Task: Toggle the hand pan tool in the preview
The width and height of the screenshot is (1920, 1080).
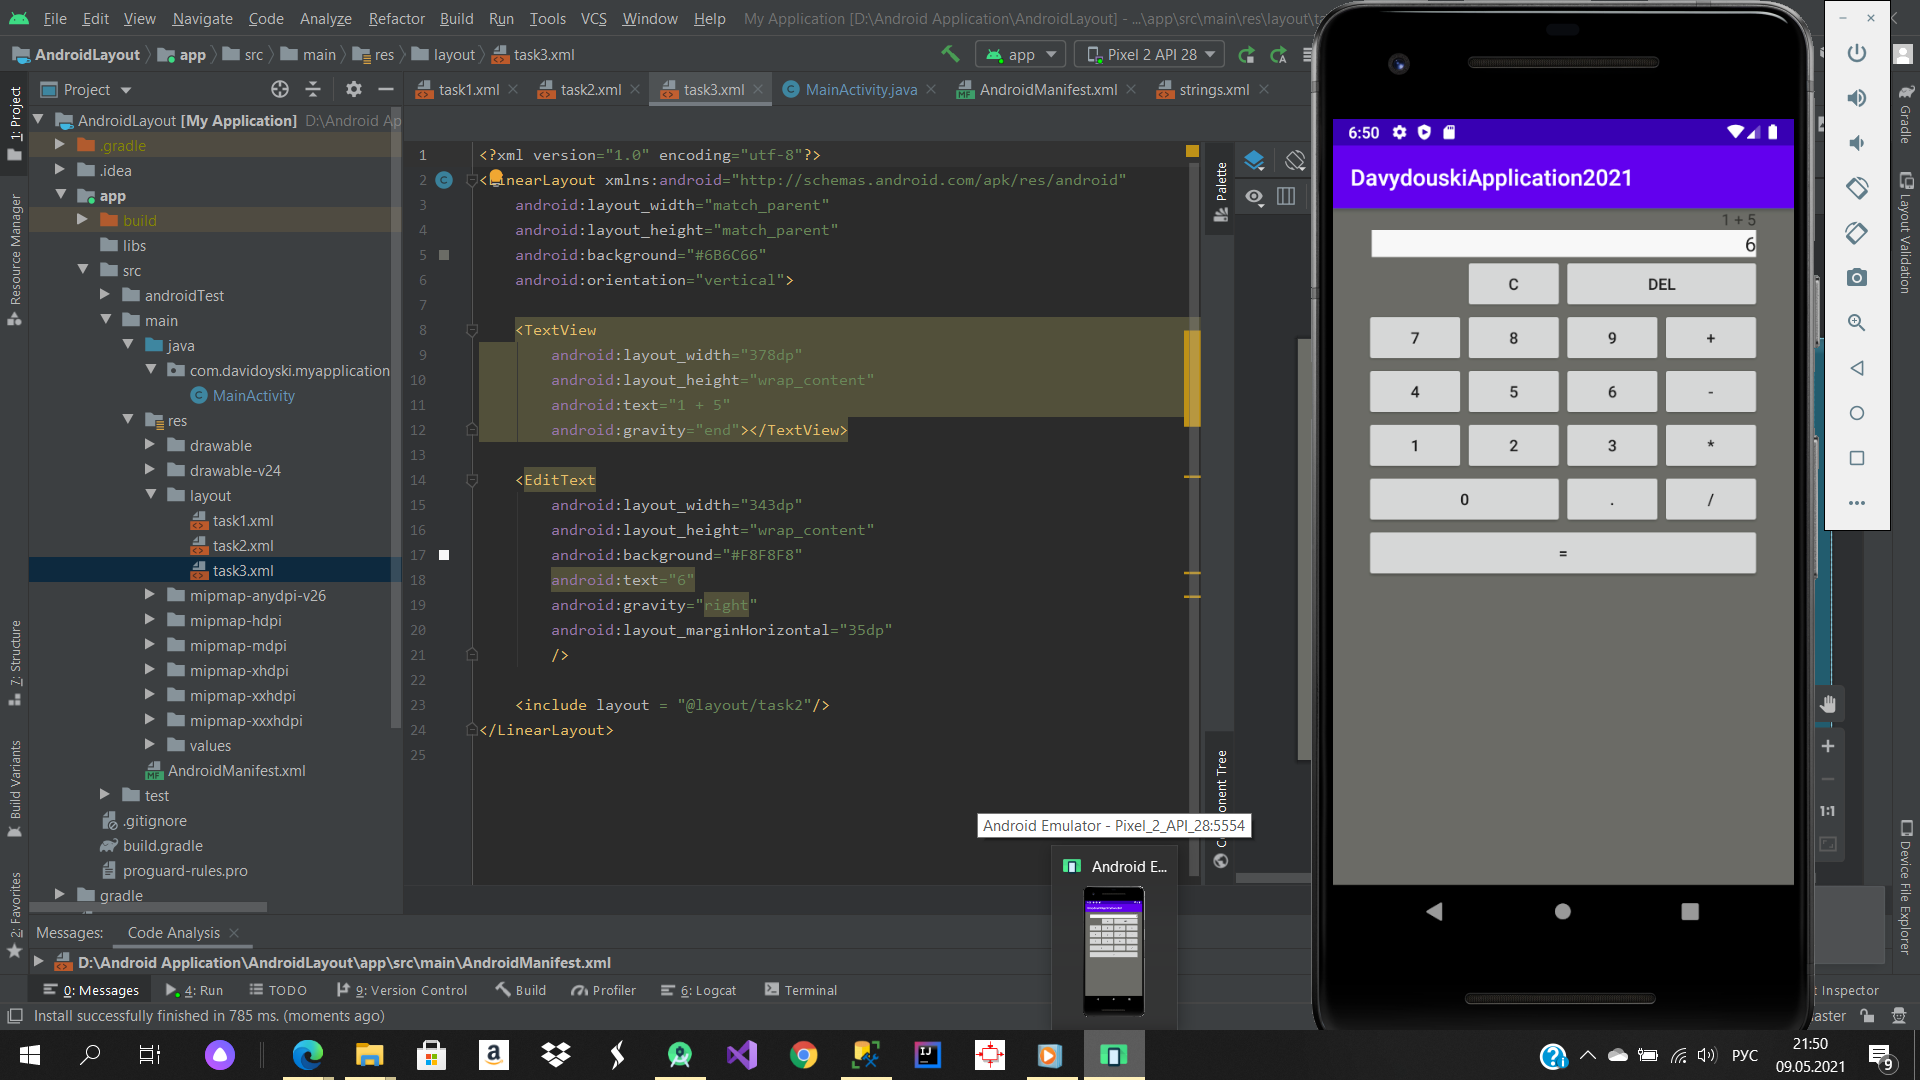Action: point(1828,705)
